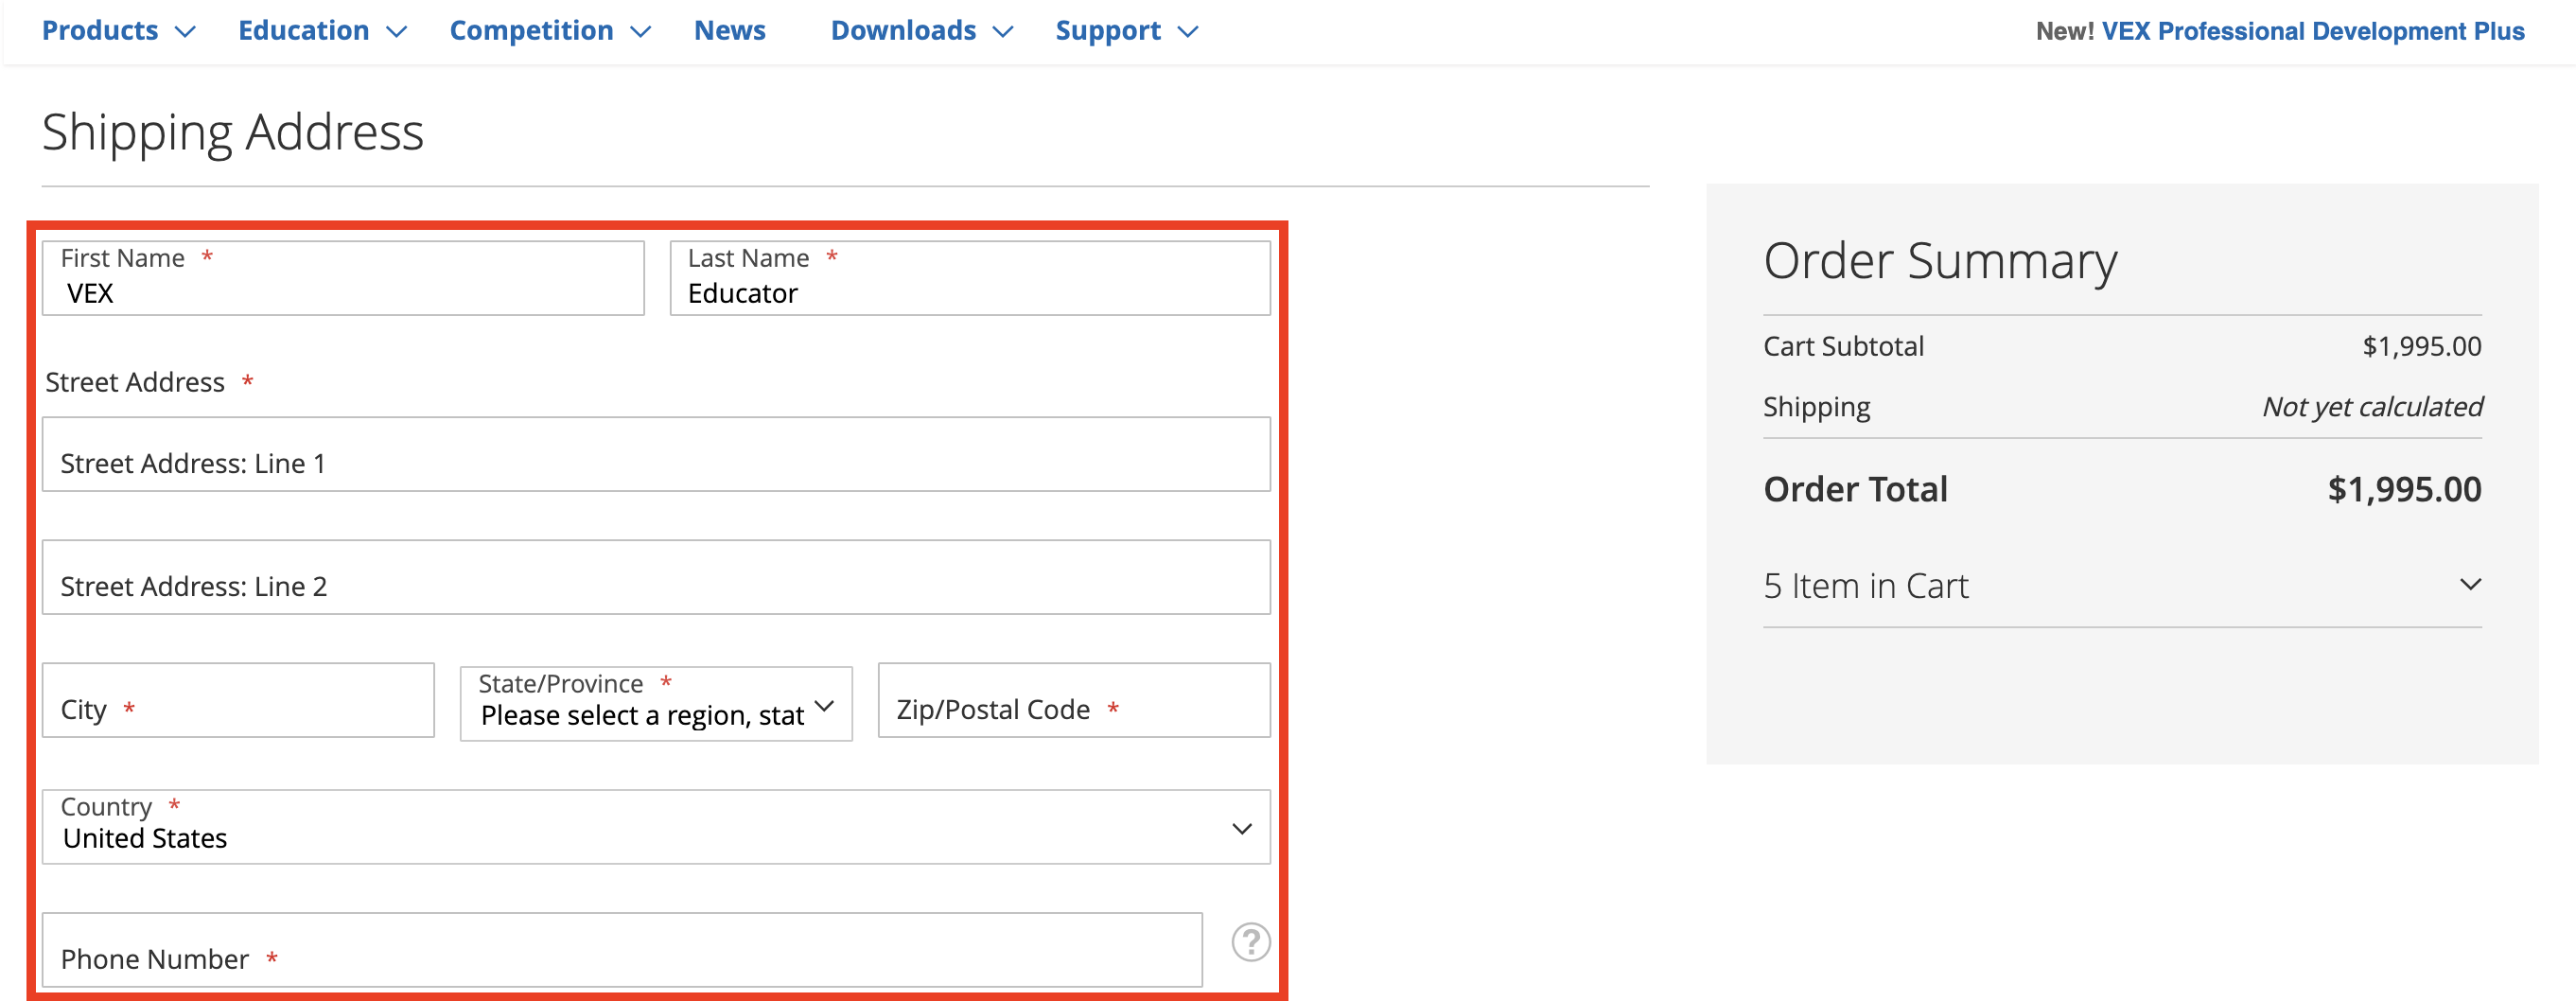
Task: Select the Street Address Line 1 field
Action: tap(655, 454)
